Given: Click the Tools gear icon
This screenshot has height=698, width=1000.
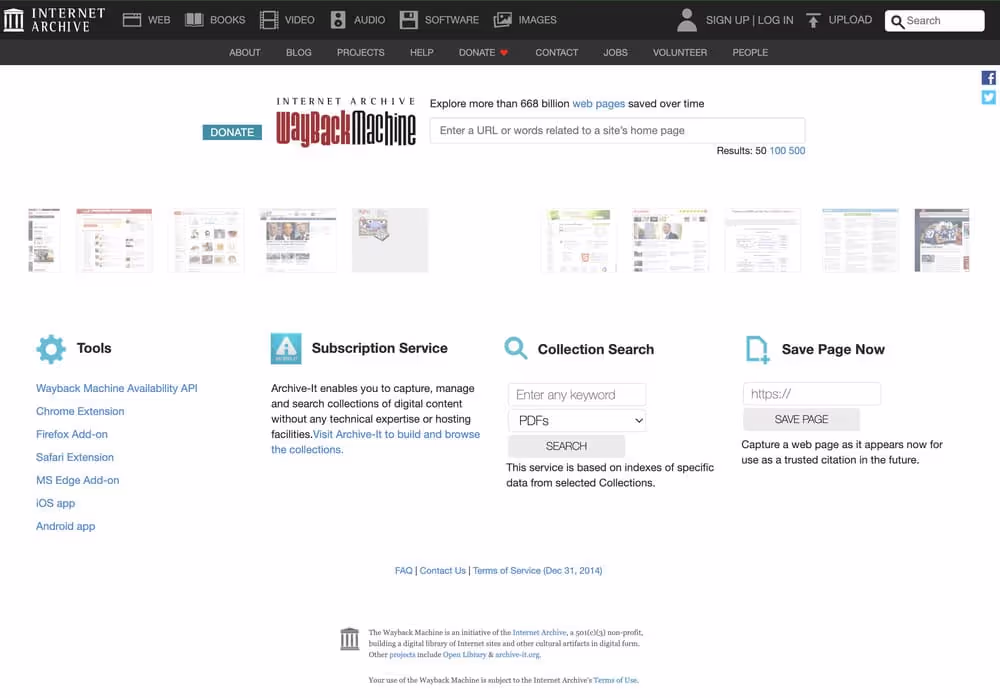Looking at the screenshot, I should pyautogui.click(x=51, y=349).
